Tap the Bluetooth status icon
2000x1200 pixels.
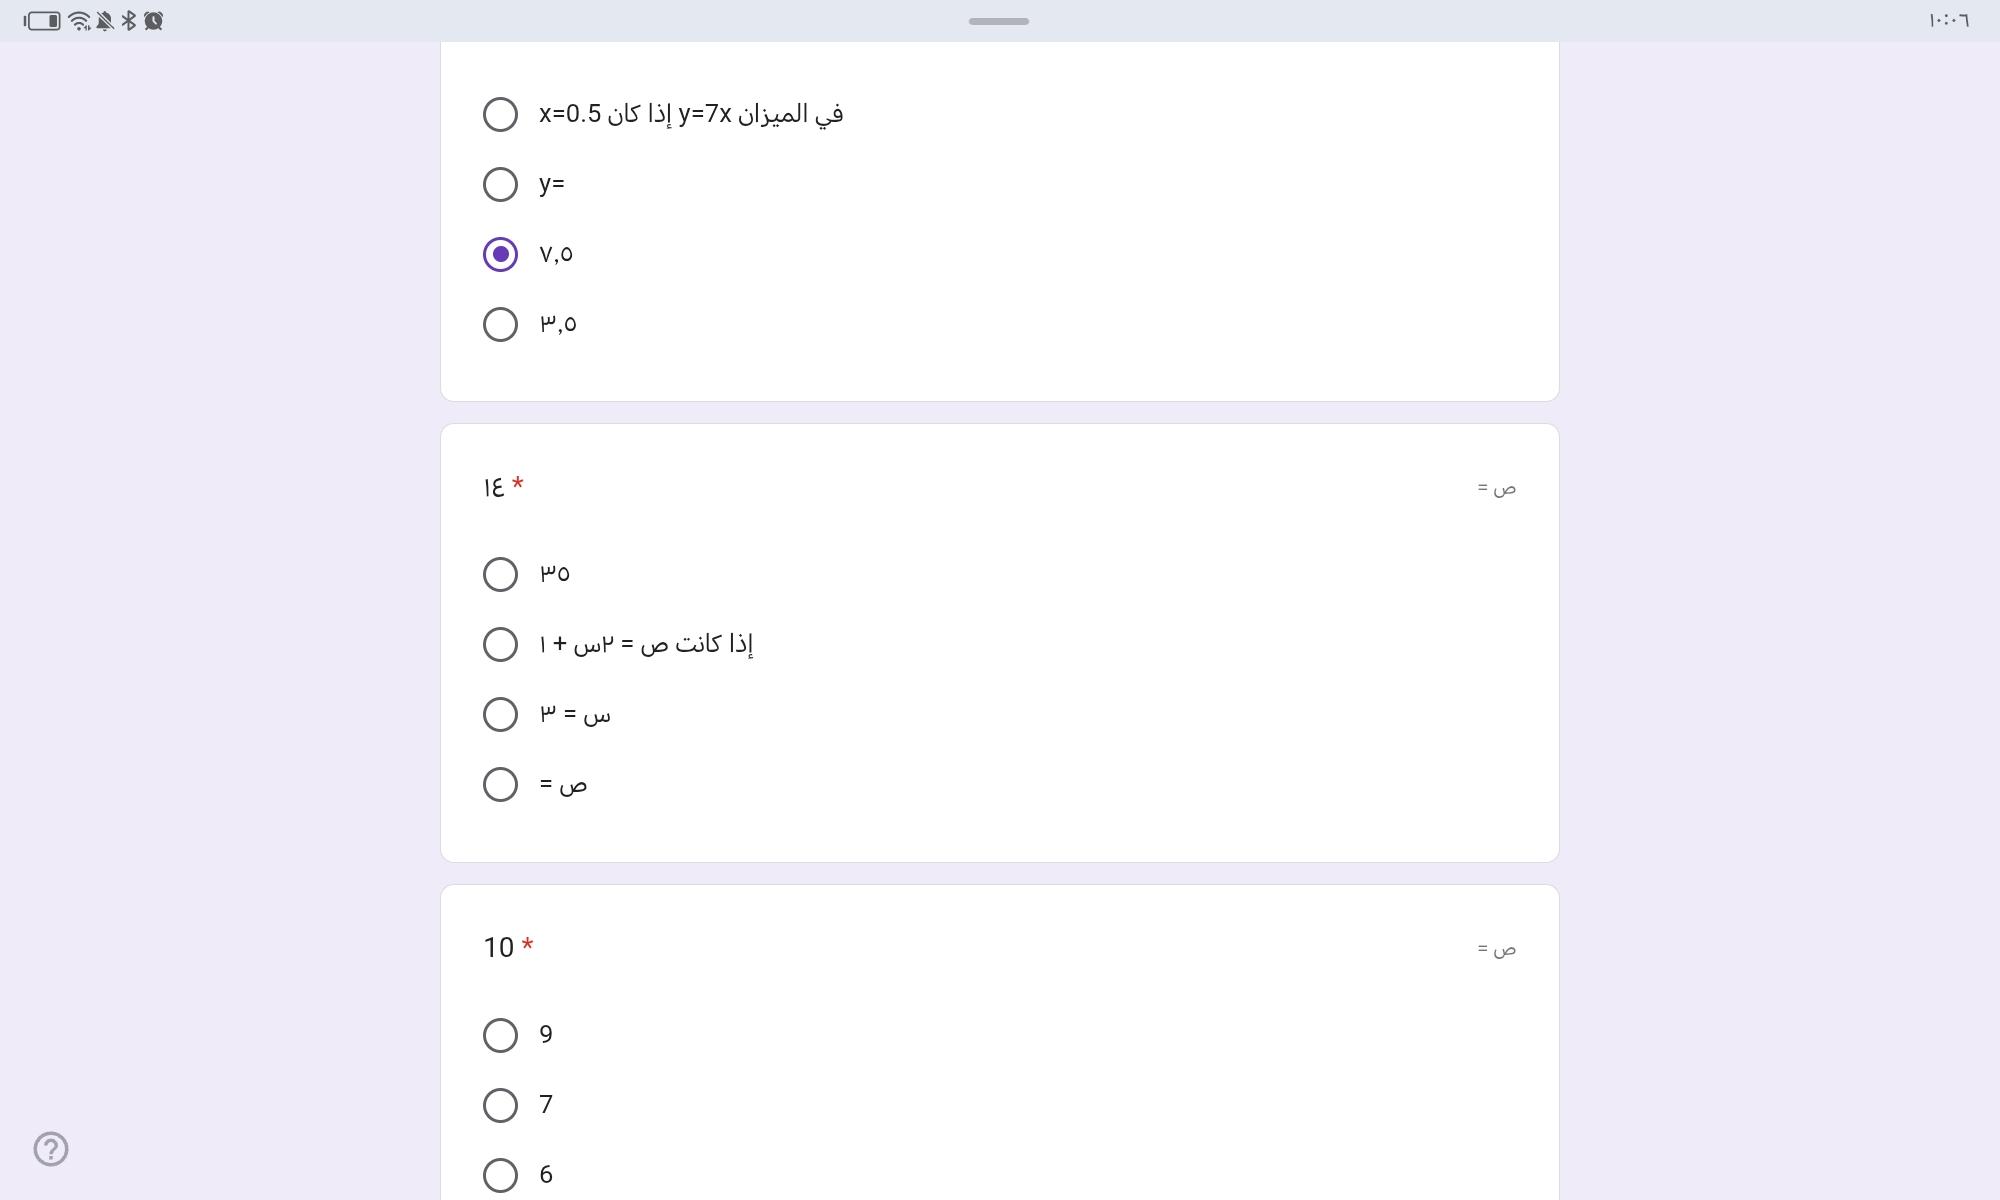tap(129, 21)
